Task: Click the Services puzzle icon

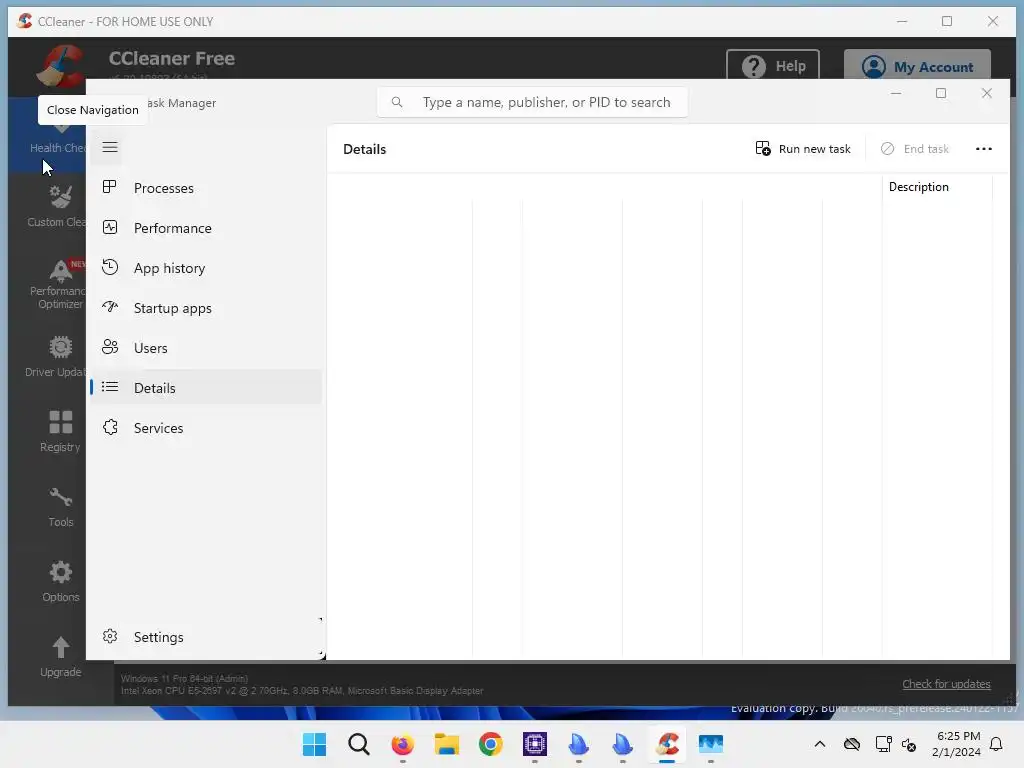Action: tap(110, 427)
